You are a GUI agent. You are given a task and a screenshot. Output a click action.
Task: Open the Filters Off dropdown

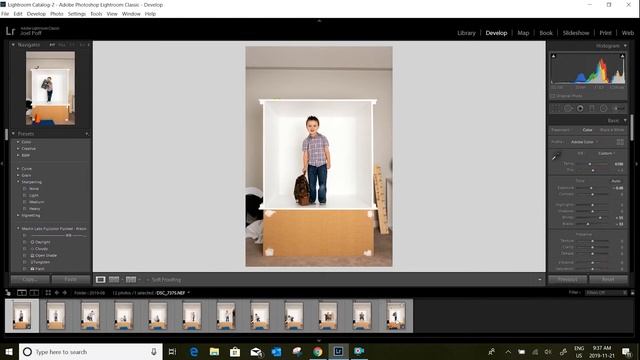(x=606, y=293)
